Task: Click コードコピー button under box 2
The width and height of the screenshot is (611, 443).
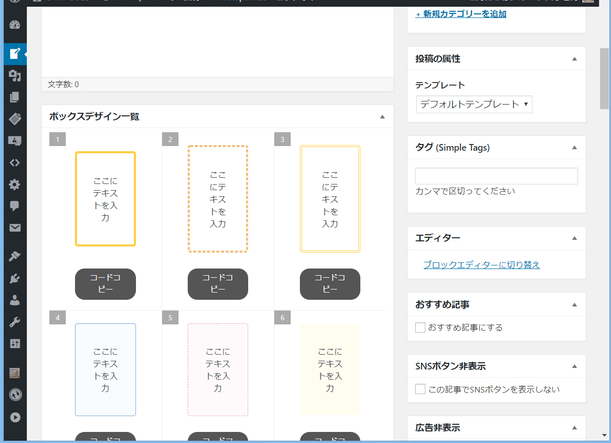Action: tap(218, 284)
